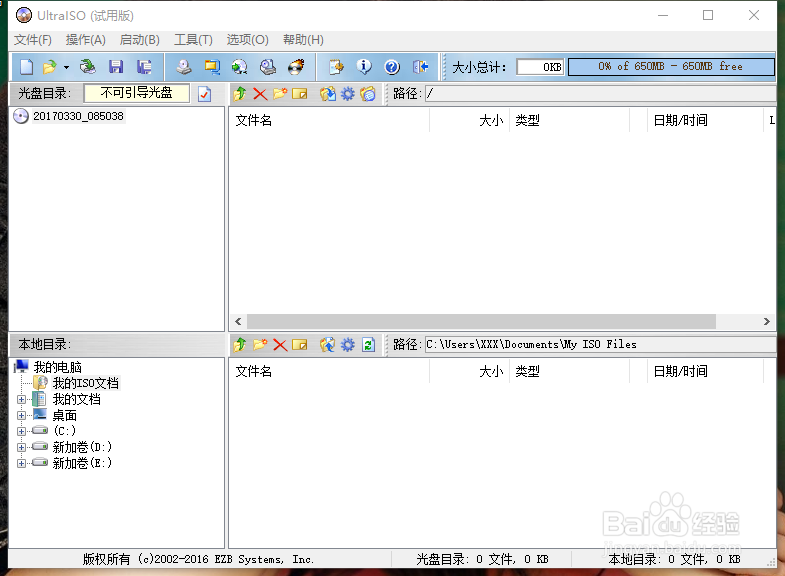This screenshot has height=576, width=785.
Task: Click the New folder icon in 本地目录 toolbar
Action: click(260, 344)
